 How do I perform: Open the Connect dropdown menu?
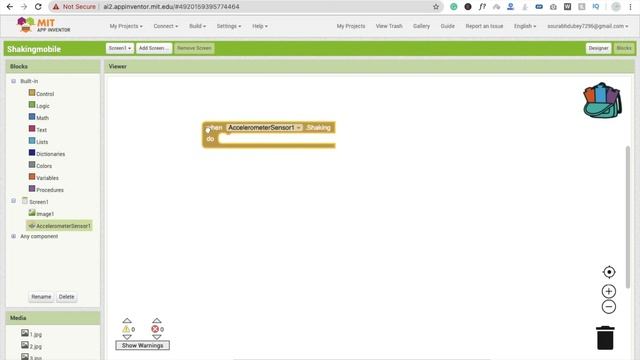point(165,26)
